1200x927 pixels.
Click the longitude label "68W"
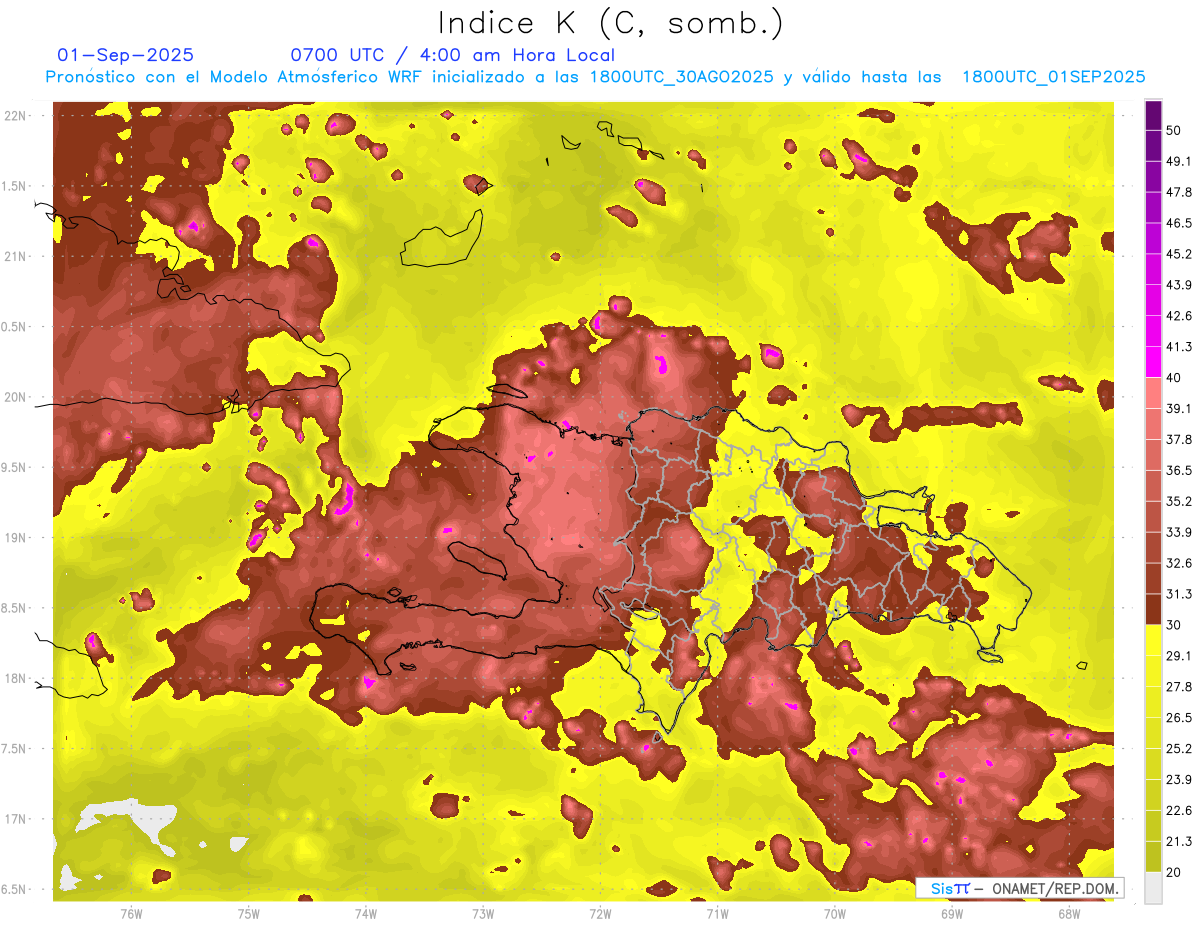point(1069,913)
